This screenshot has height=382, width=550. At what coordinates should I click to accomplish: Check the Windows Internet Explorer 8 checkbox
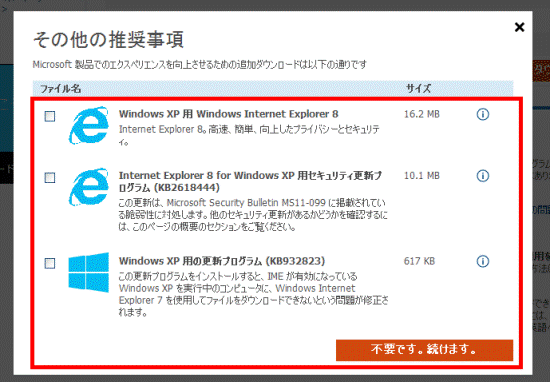[50, 116]
